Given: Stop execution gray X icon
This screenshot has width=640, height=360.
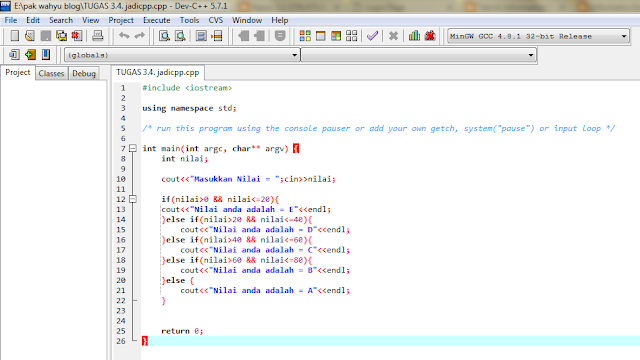Looking at the screenshot, I should click(393, 36).
